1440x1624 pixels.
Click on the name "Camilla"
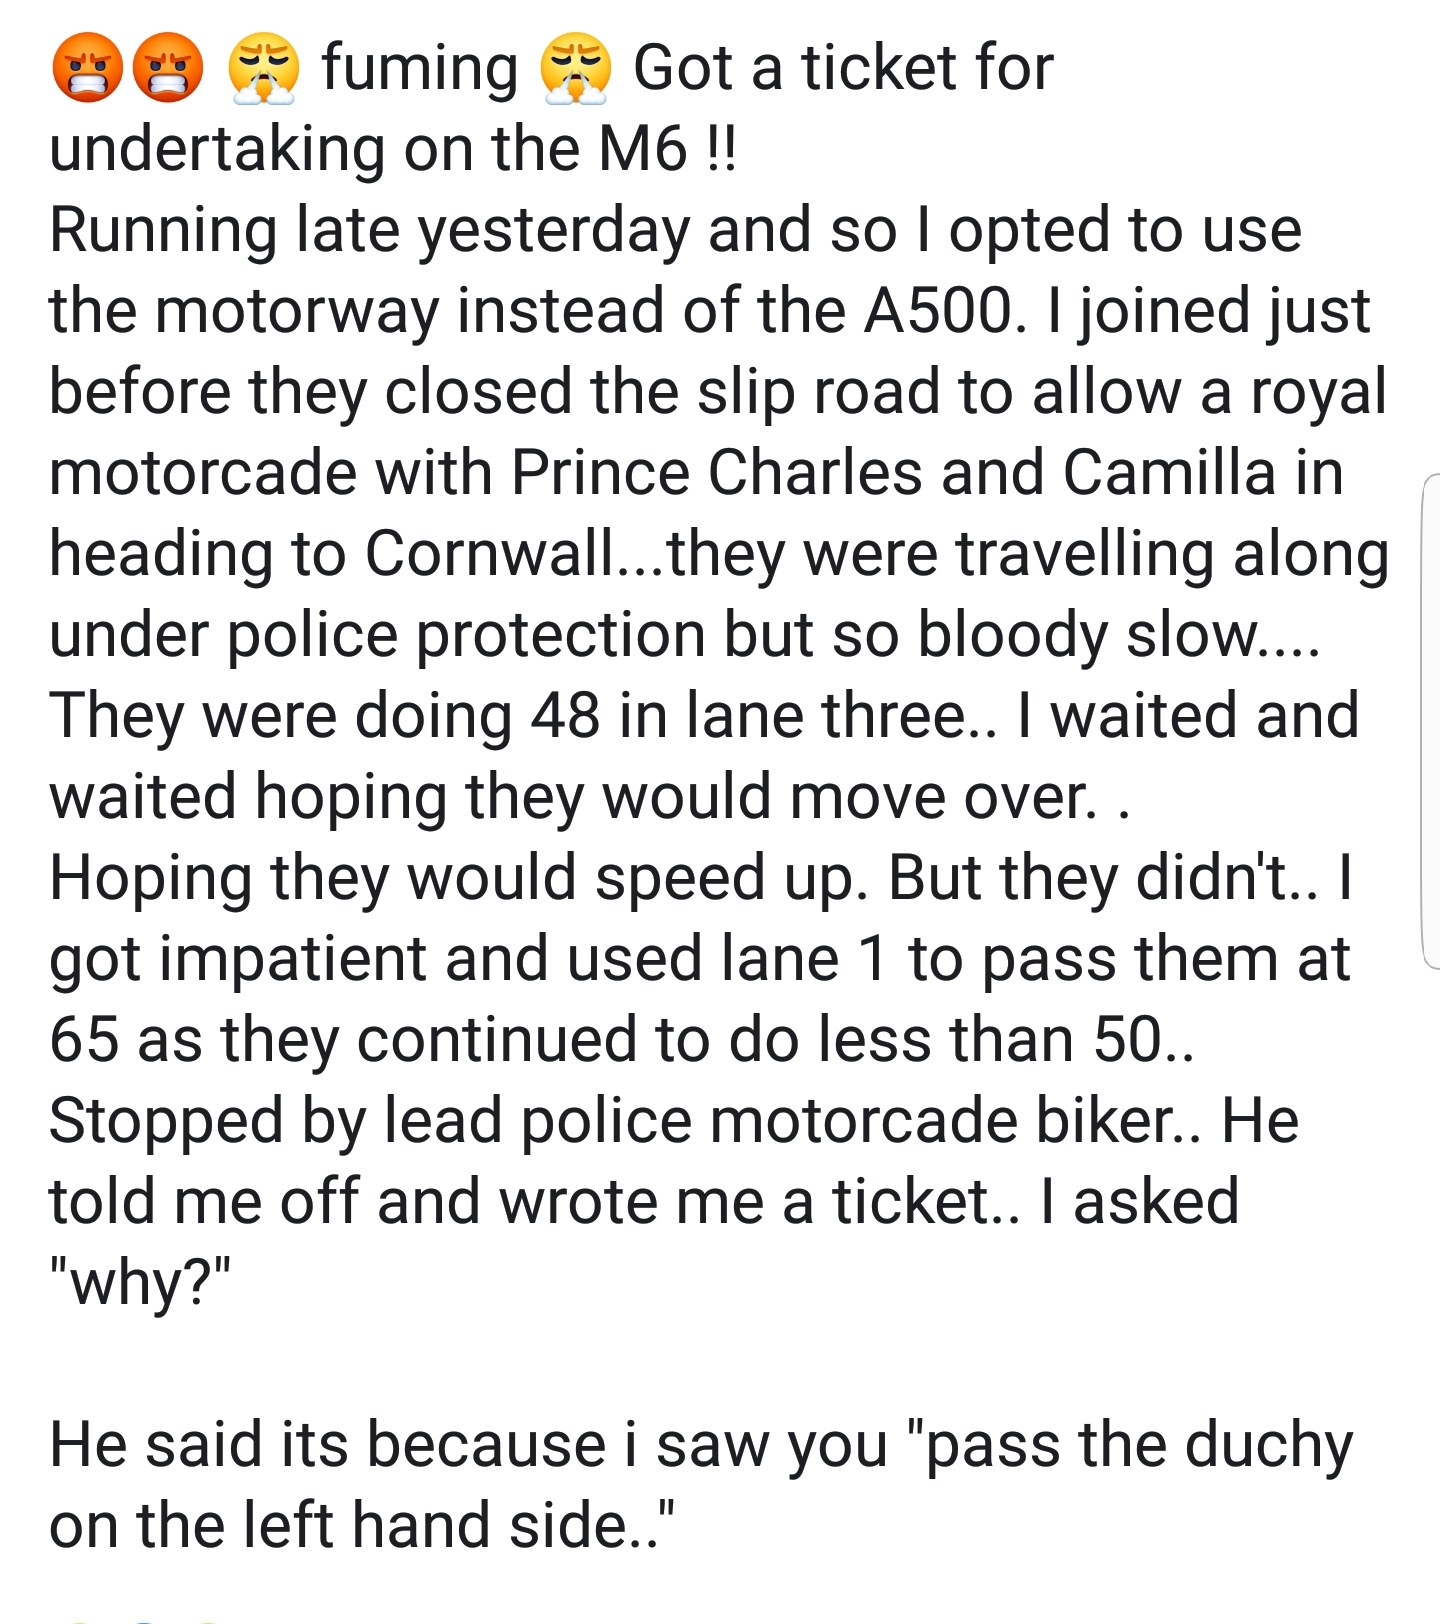1169,472
